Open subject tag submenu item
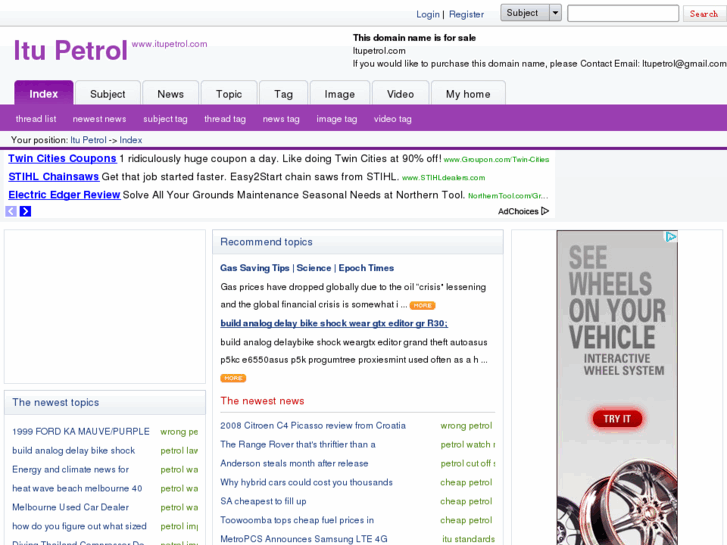The width and height of the screenshot is (727, 545). pyautogui.click(x=165, y=119)
